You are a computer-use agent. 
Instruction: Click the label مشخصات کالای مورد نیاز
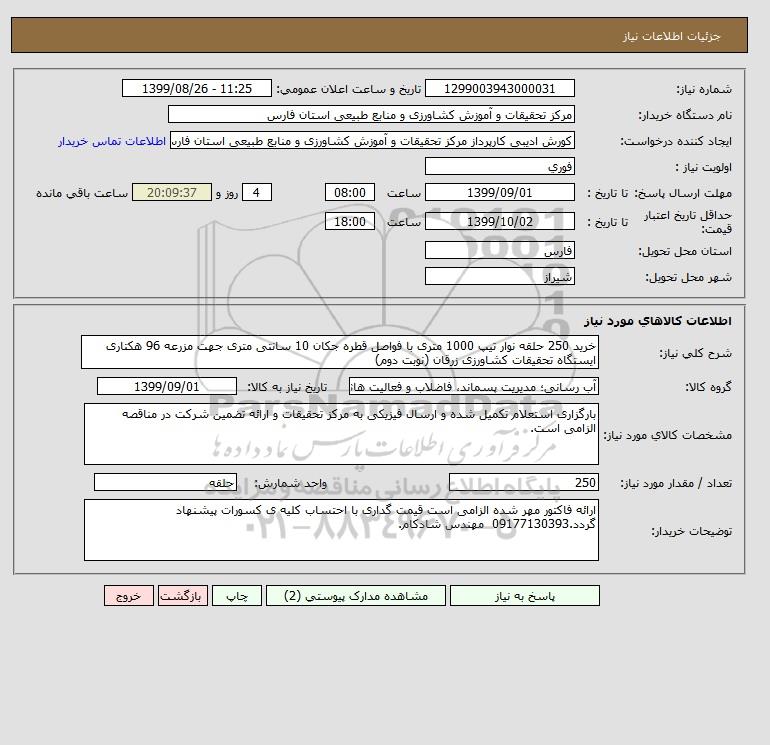667,436
